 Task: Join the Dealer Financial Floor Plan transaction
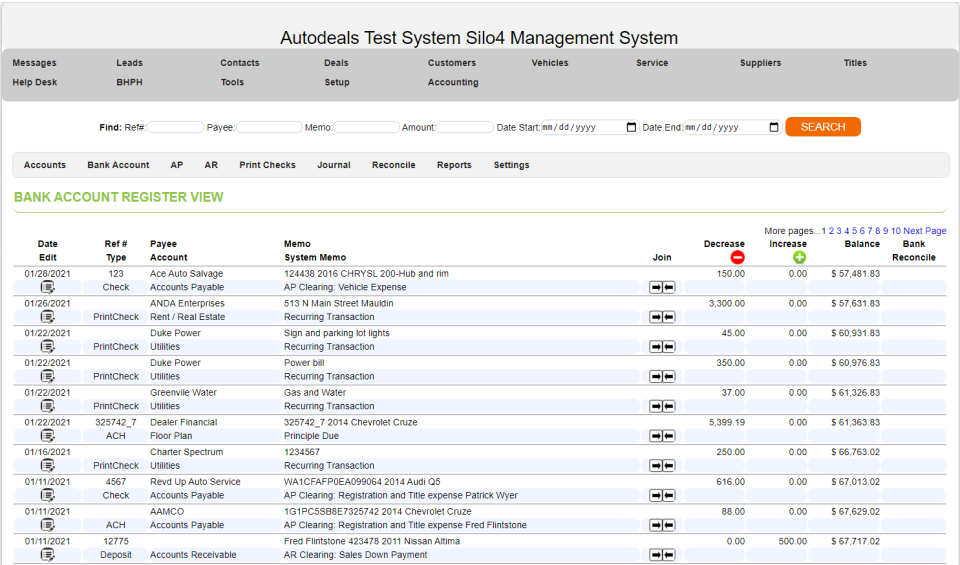pyautogui.click(x=662, y=436)
